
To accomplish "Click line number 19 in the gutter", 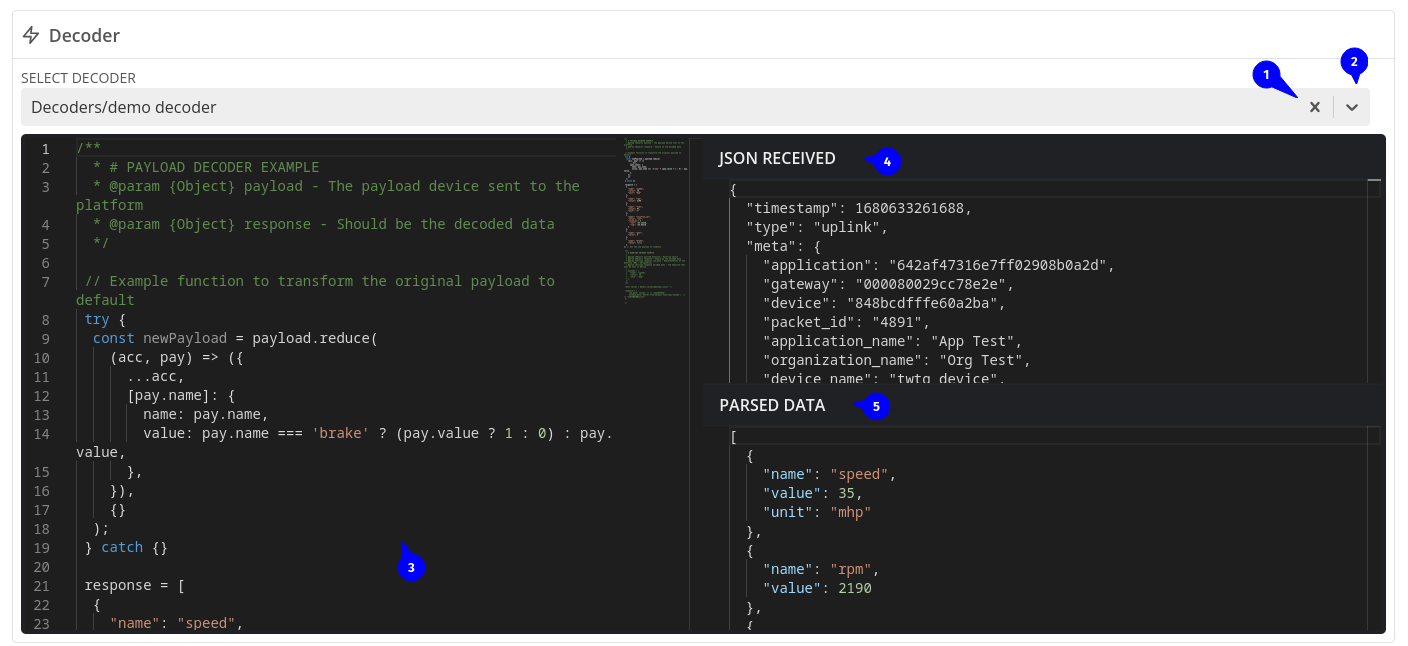I will (x=41, y=548).
